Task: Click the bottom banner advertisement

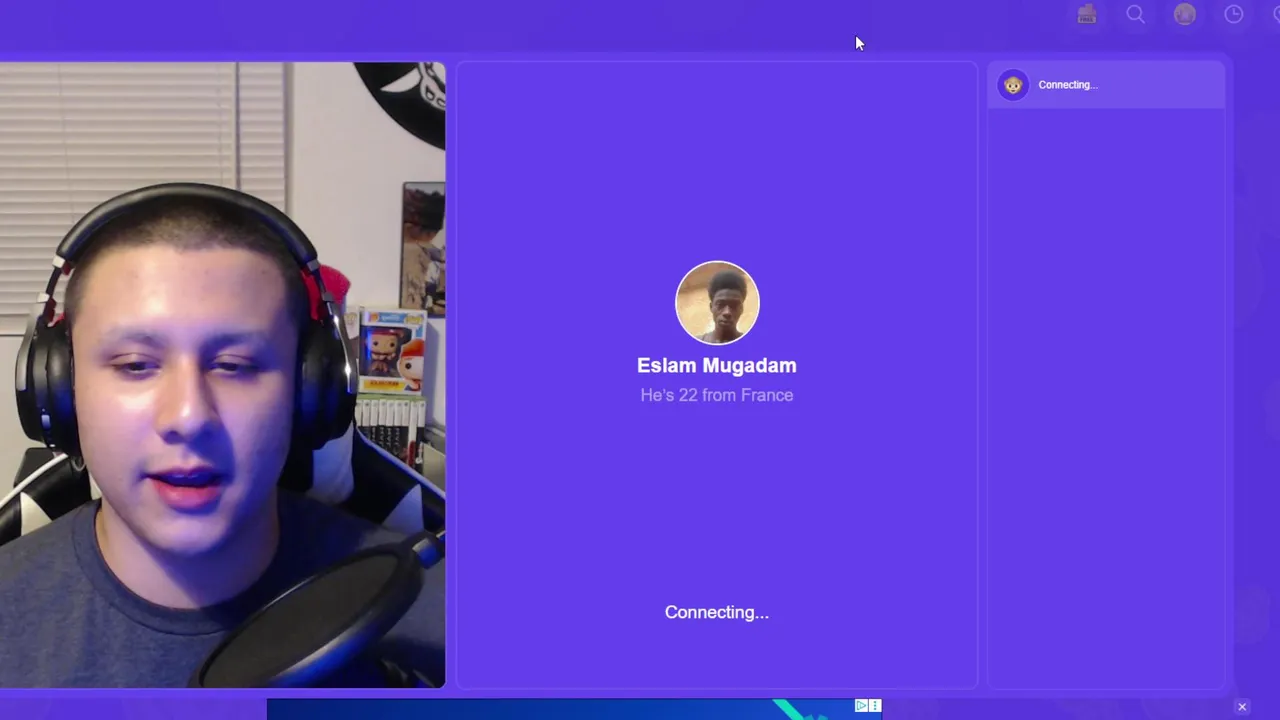Action: click(x=574, y=709)
